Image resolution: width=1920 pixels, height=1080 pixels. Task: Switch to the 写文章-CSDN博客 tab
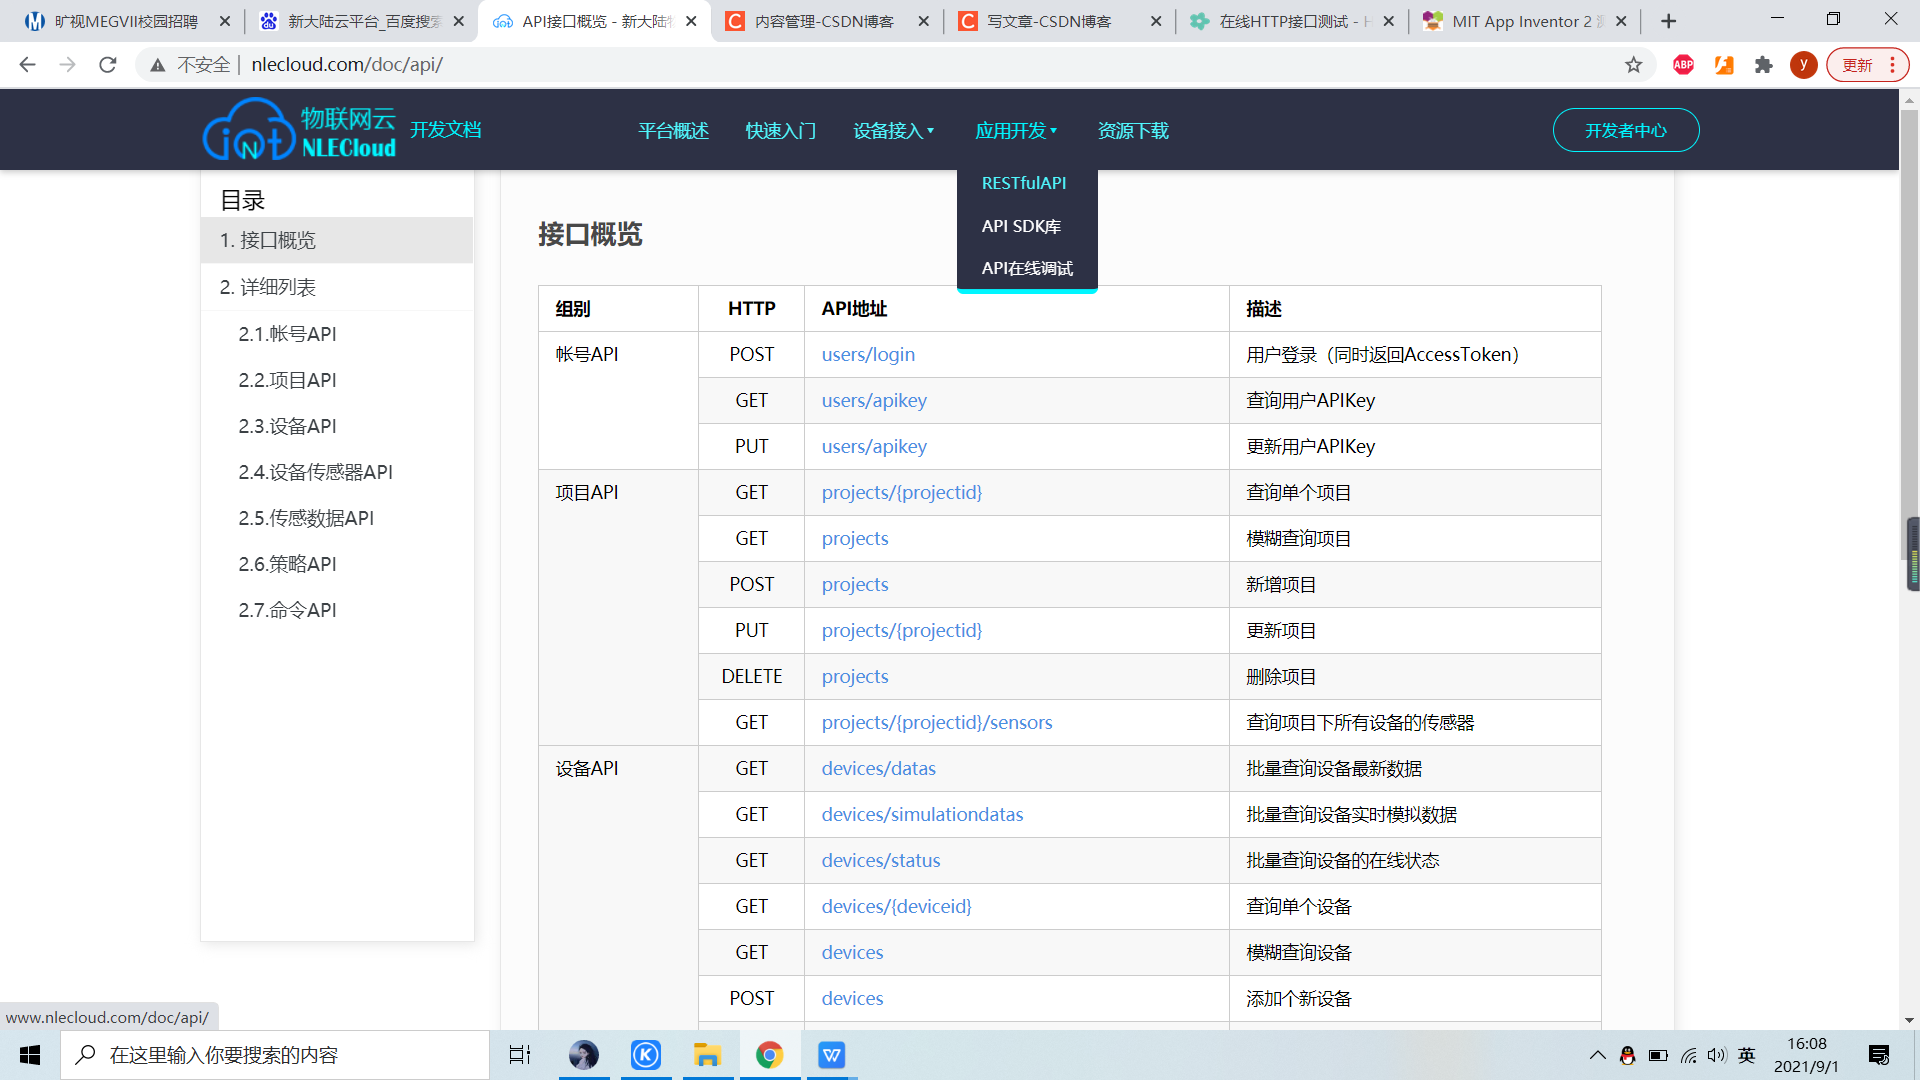coord(1049,21)
